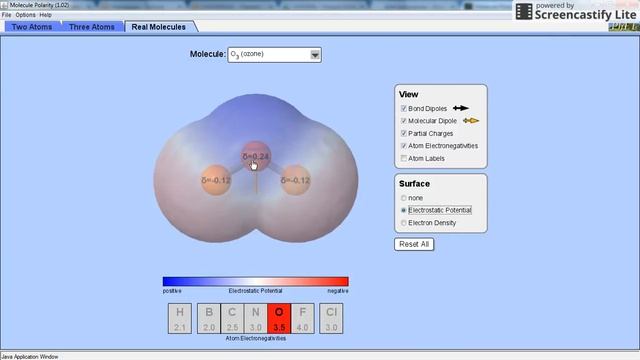
Task: Open the Molecule dropdown arrow
Action: [x=315, y=55]
